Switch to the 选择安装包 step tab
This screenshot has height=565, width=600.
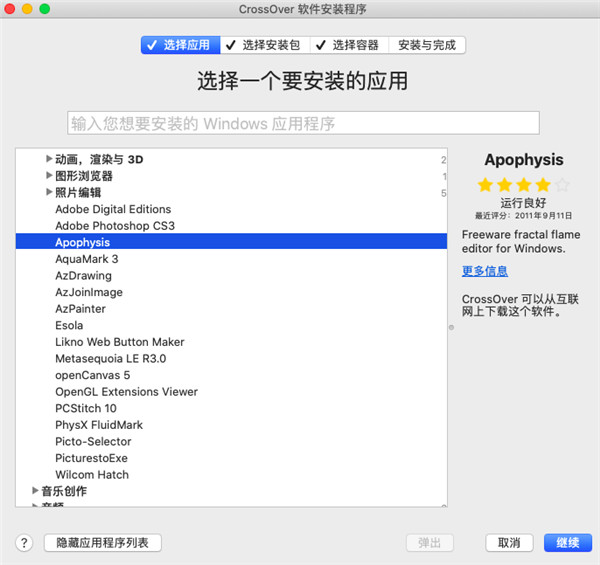click(265, 45)
